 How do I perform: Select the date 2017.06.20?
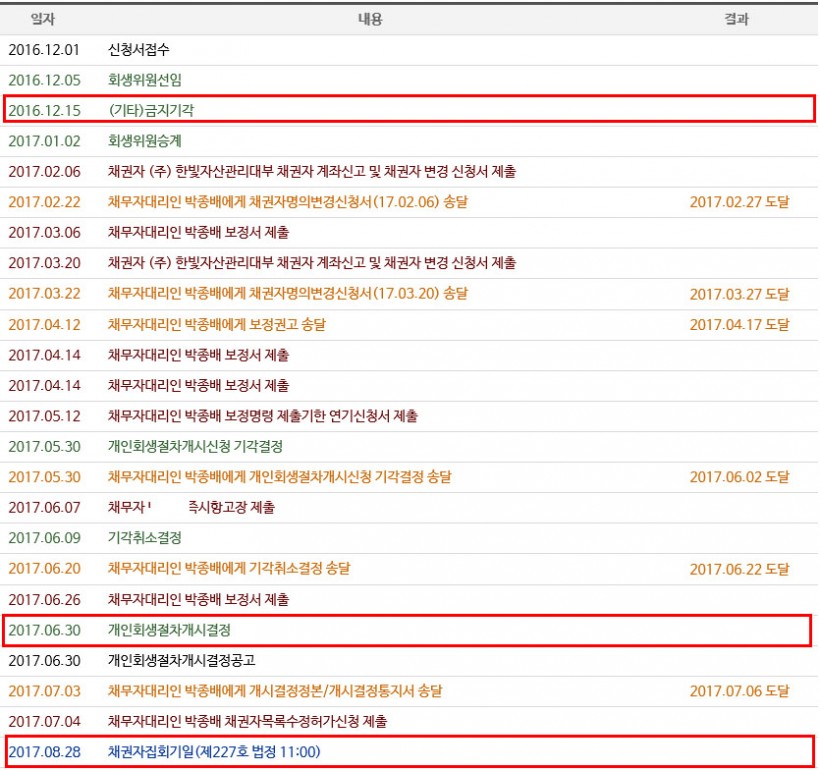(x=44, y=569)
